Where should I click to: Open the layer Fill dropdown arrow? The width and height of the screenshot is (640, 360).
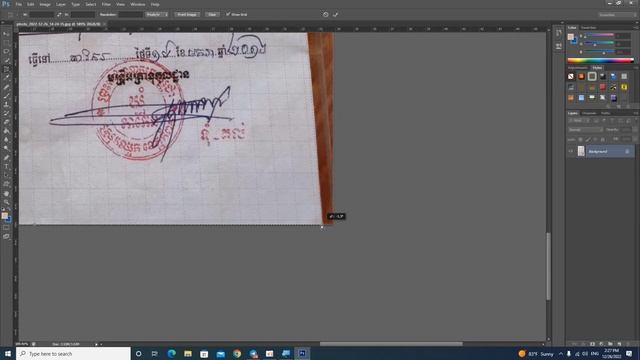tap(634, 140)
